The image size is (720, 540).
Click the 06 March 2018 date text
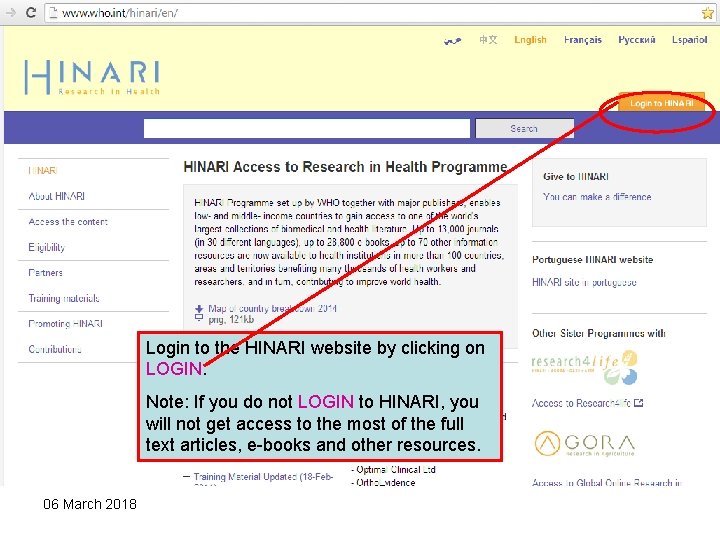coord(90,504)
